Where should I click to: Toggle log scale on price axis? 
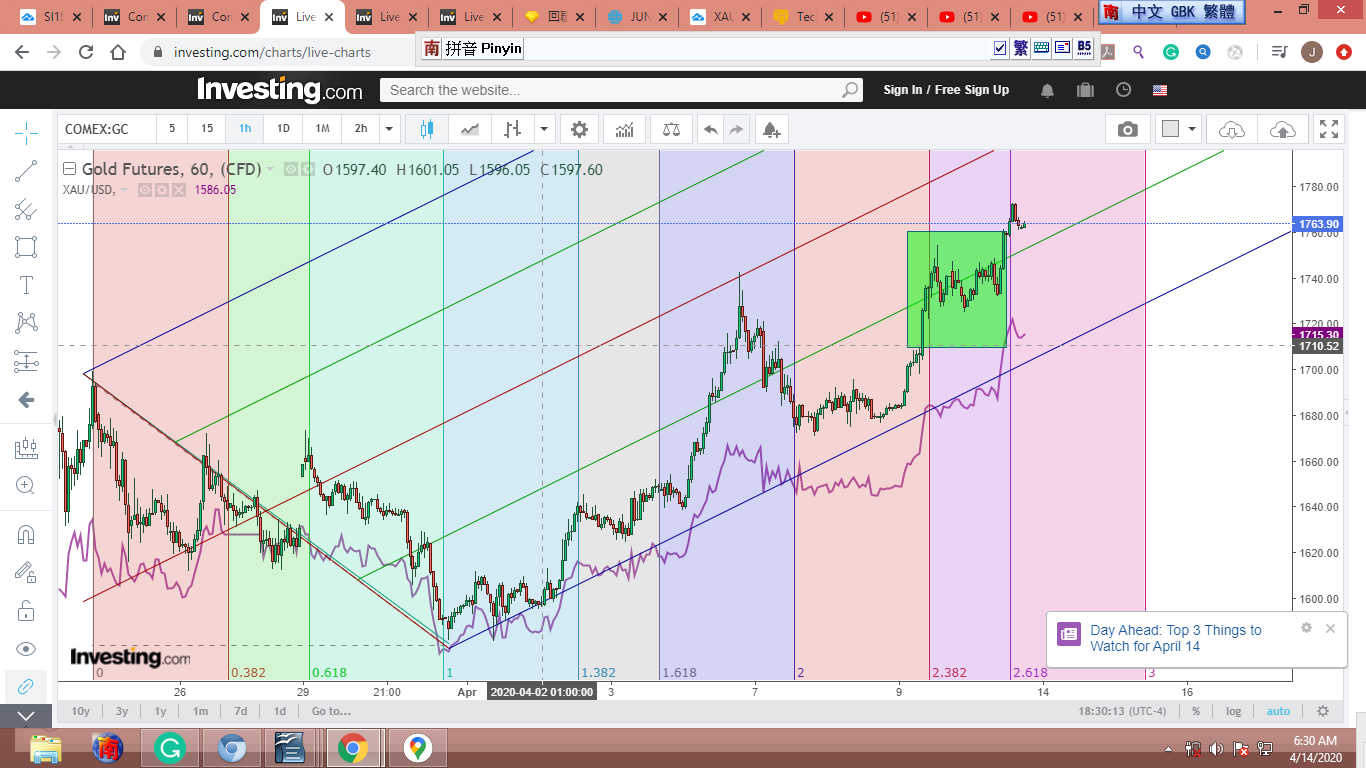pyautogui.click(x=1233, y=711)
